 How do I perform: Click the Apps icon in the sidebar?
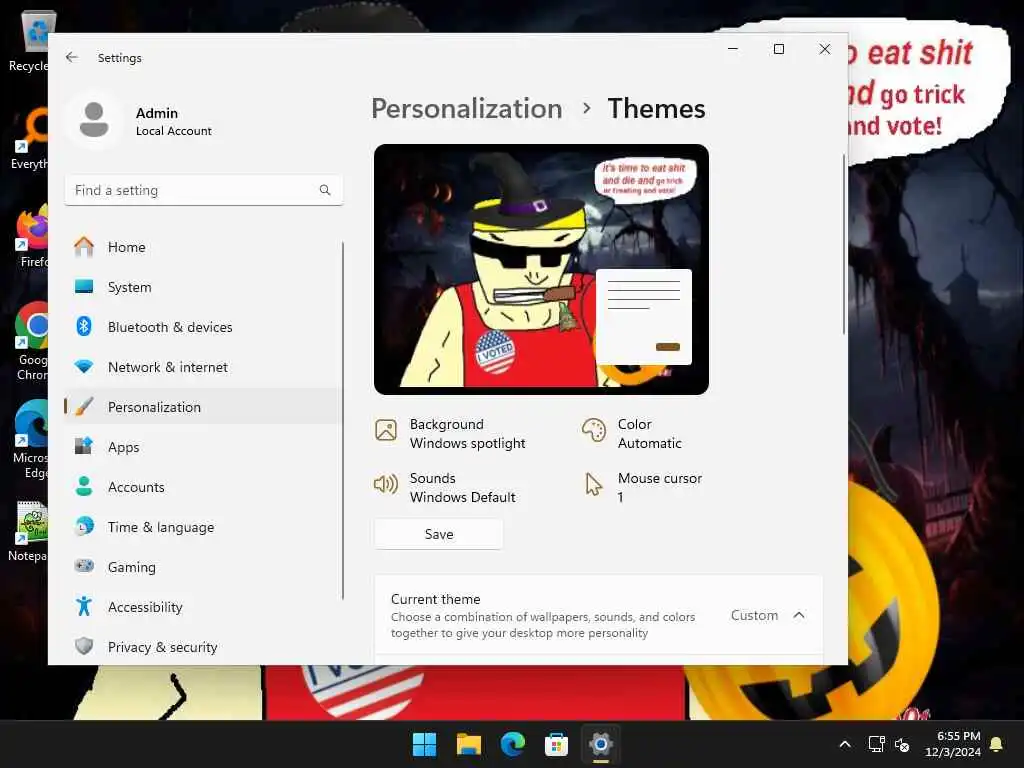(84, 447)
